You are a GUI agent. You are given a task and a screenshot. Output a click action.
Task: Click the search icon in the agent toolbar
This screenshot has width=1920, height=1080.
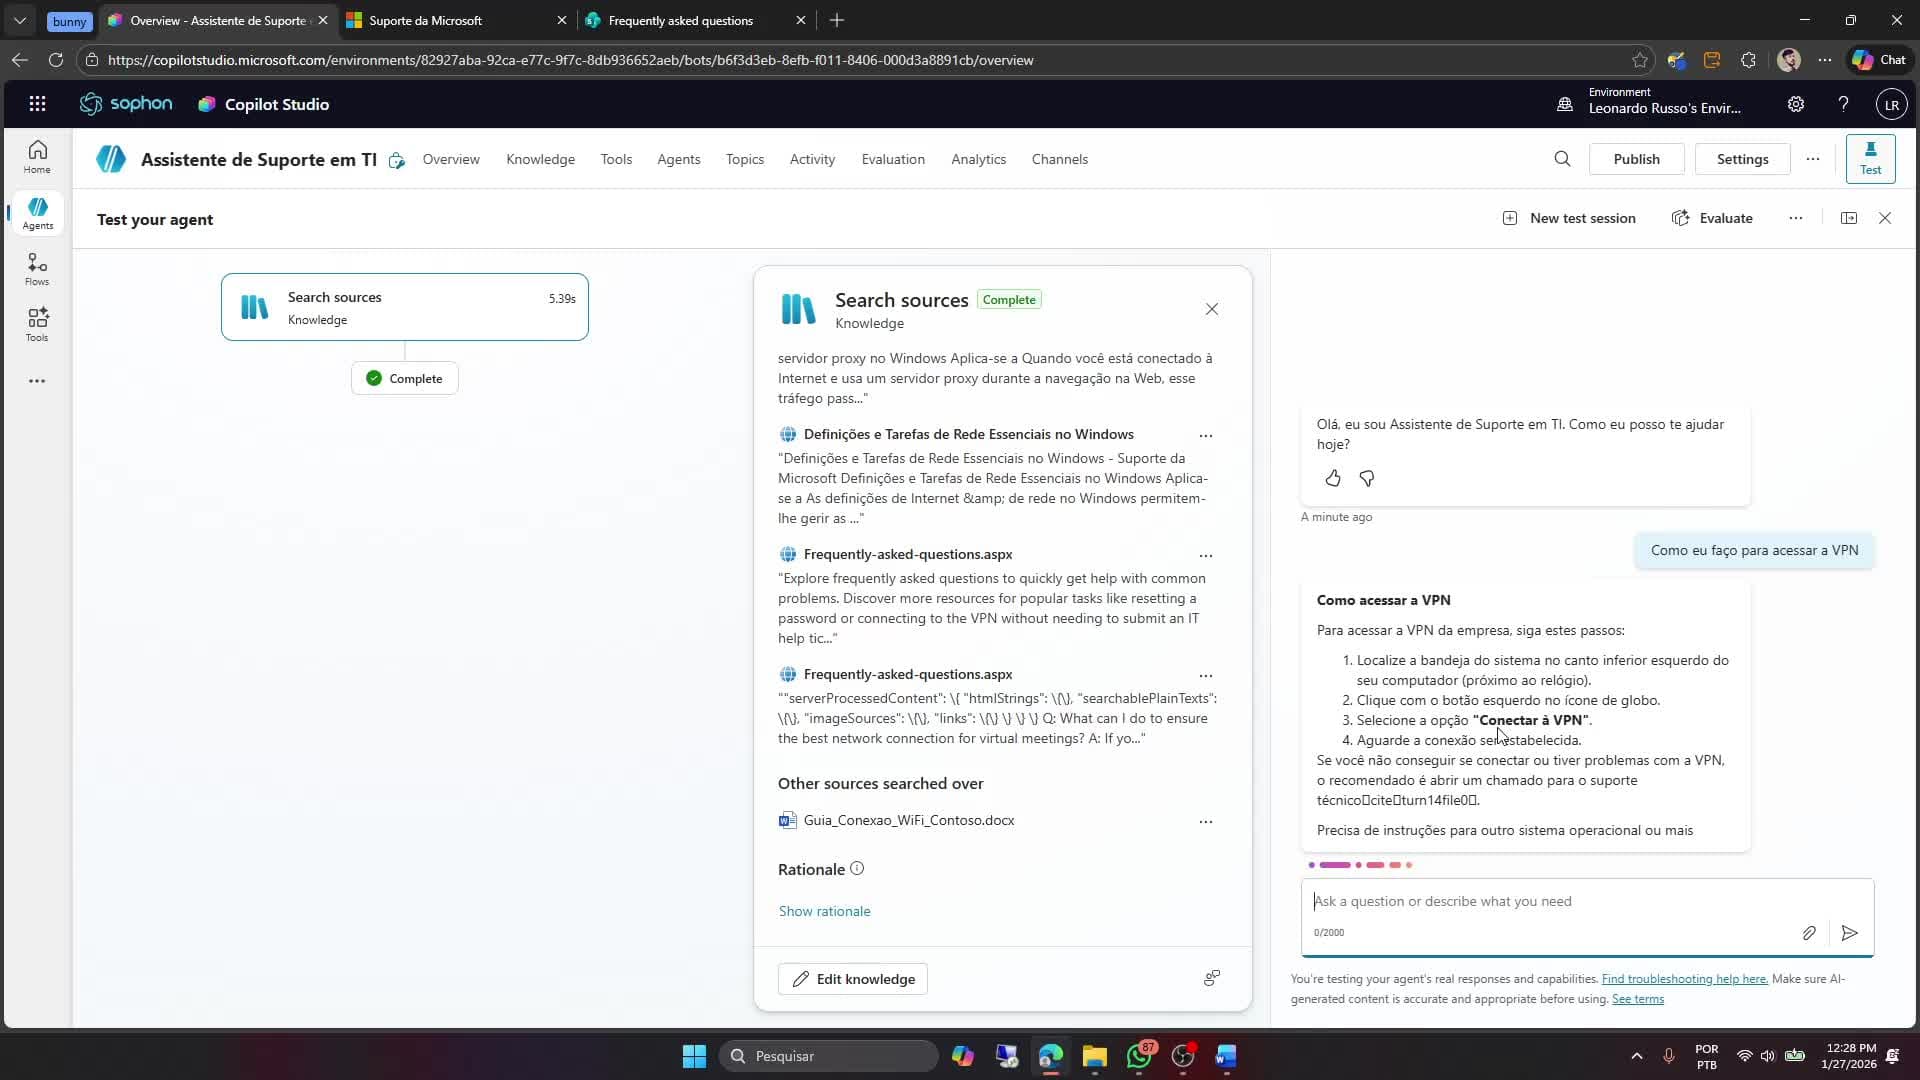1562,158
